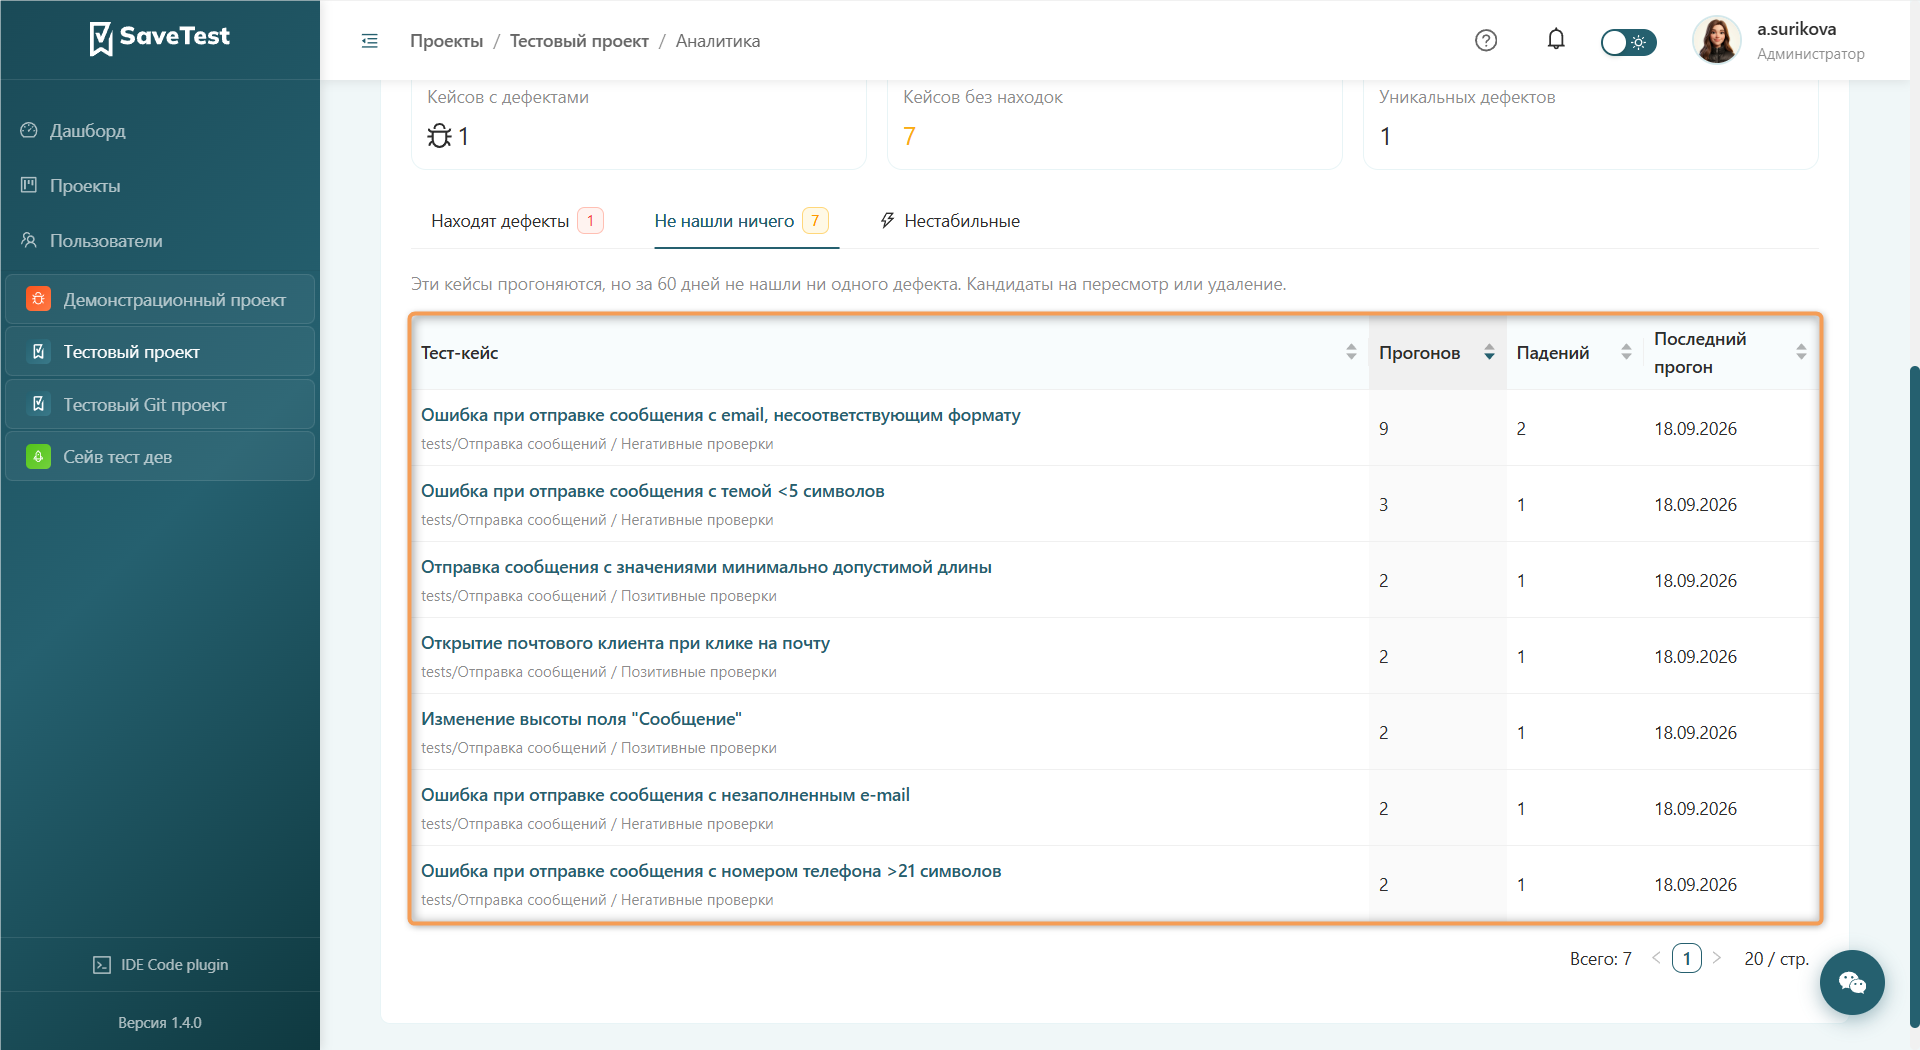Screen dimensions: 1920x1050
Task: Open Тестовый проект in the sidebar
Action: tap(160, 352)
